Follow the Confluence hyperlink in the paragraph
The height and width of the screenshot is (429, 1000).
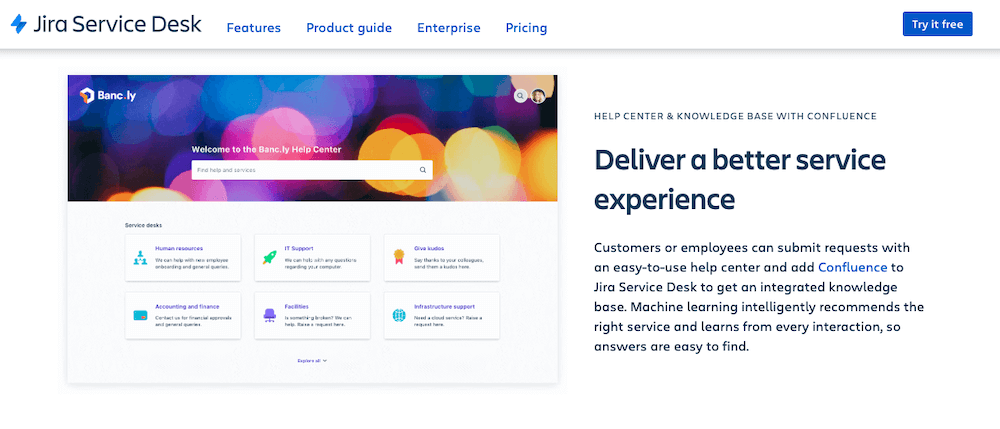(x=852, y=267)
